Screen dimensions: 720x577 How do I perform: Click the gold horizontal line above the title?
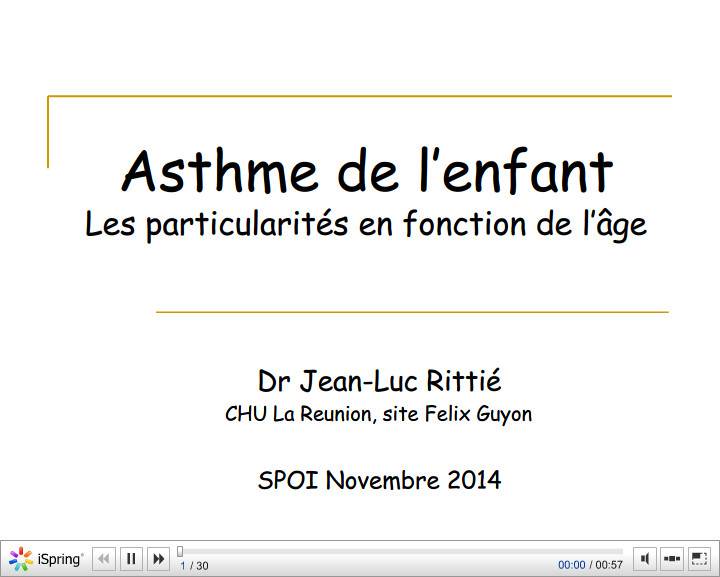(x=360, y=97)
